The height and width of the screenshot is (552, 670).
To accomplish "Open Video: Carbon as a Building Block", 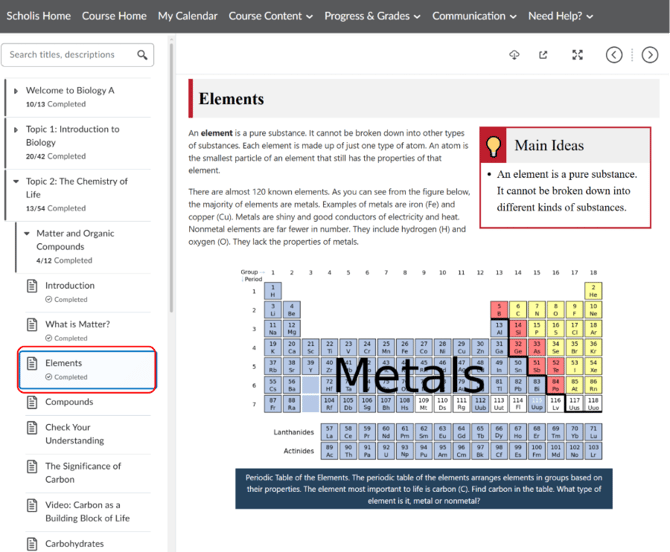I will click(x=88, y=512).
